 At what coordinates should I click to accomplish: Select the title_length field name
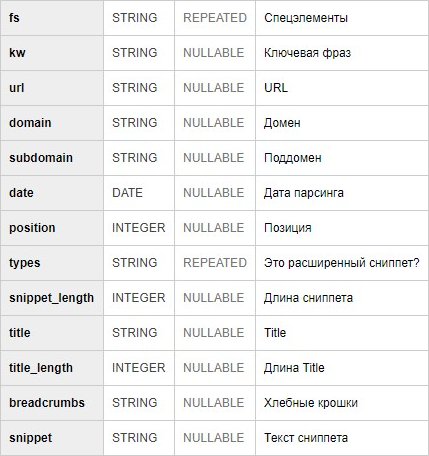tap(41, 368)
